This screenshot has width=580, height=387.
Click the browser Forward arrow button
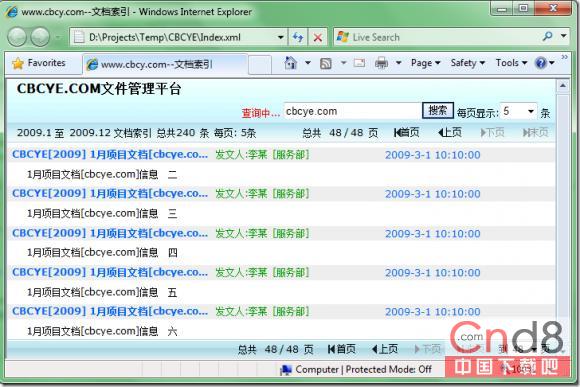(x=40, y=37)
